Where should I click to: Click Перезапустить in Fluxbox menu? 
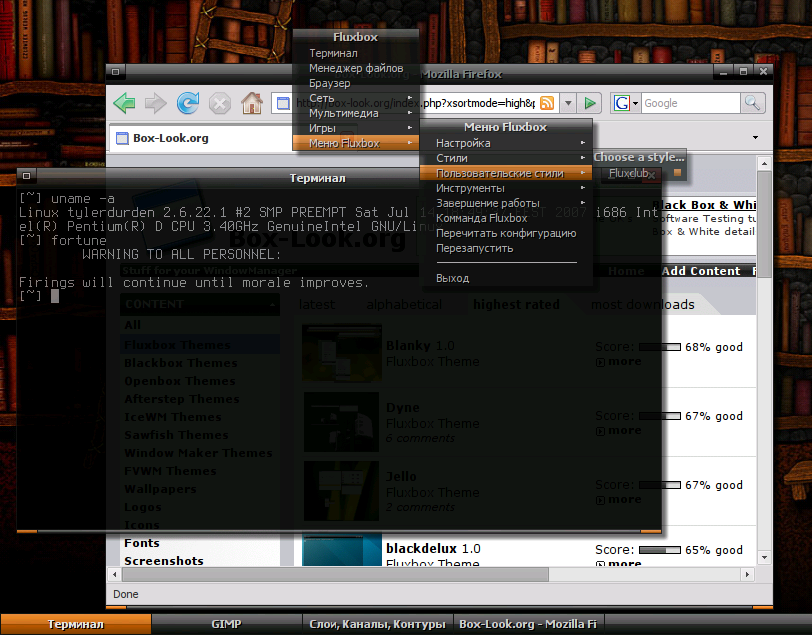click(506, 248)
